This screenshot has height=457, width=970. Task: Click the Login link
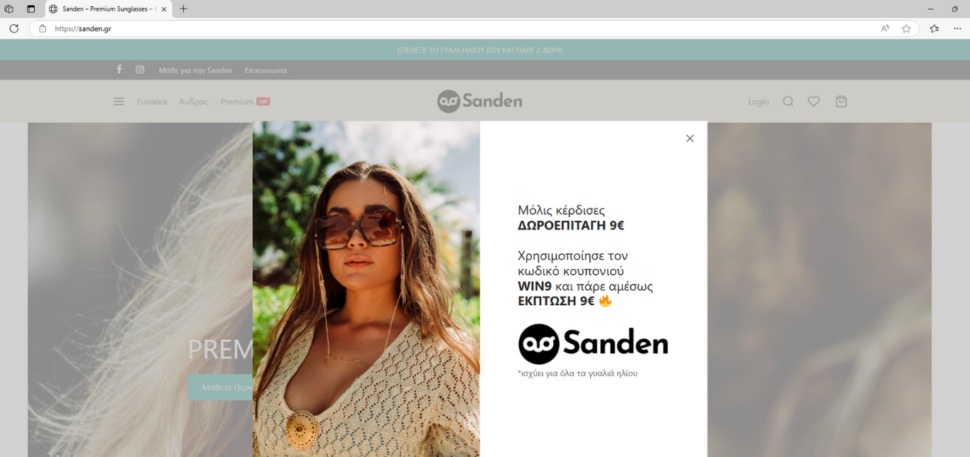point(758,102)
